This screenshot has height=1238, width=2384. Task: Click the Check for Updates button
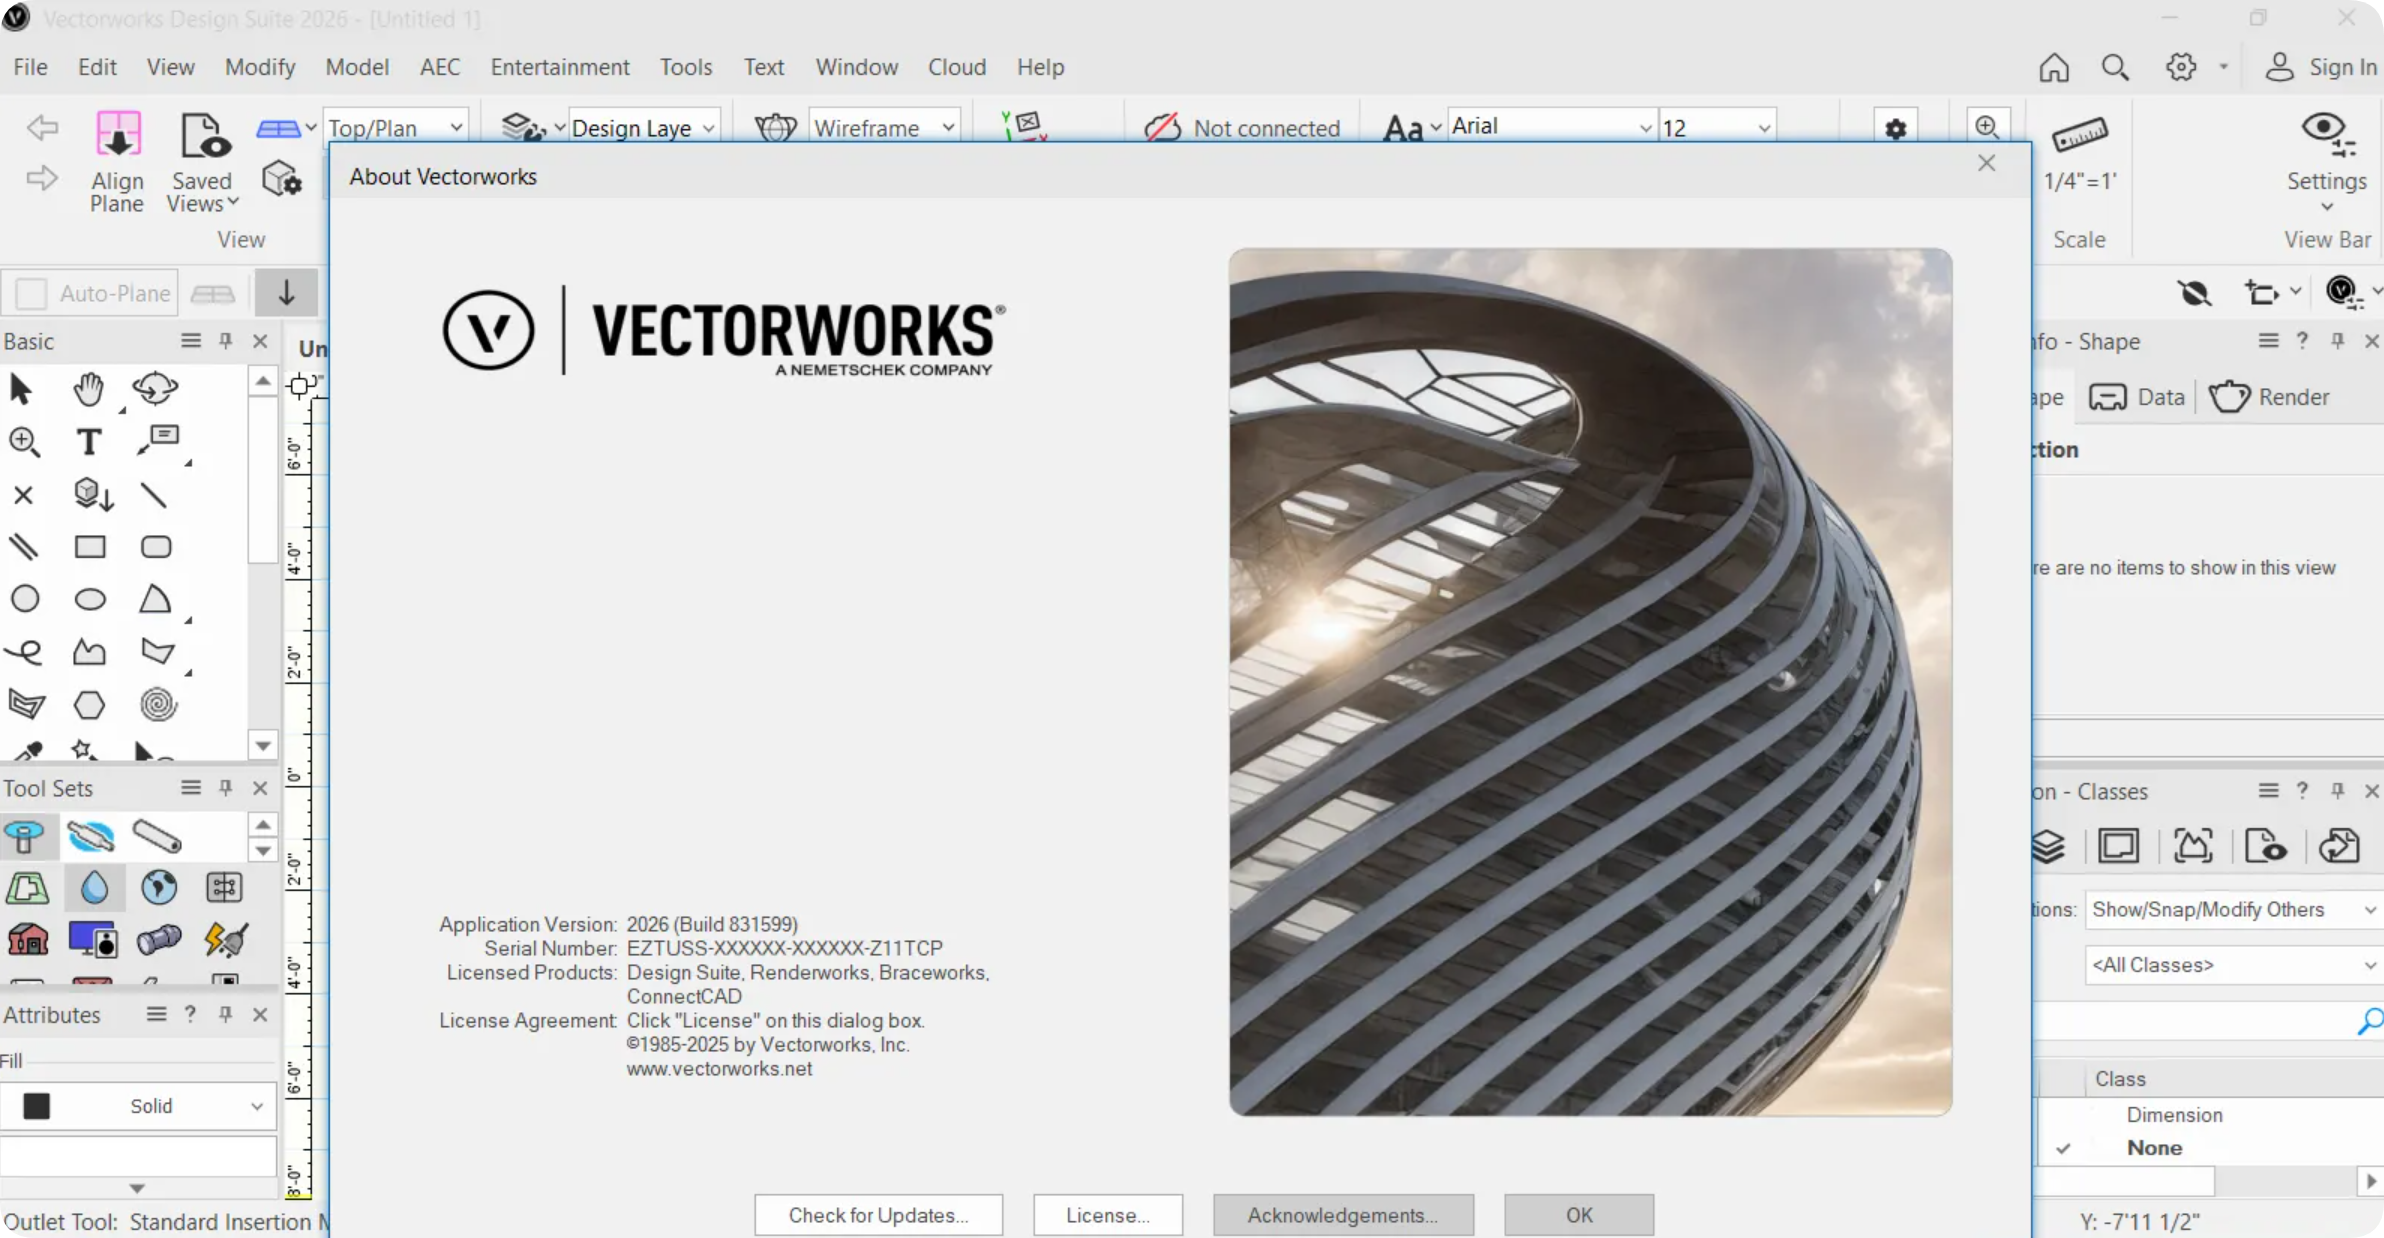point(878,1215)
